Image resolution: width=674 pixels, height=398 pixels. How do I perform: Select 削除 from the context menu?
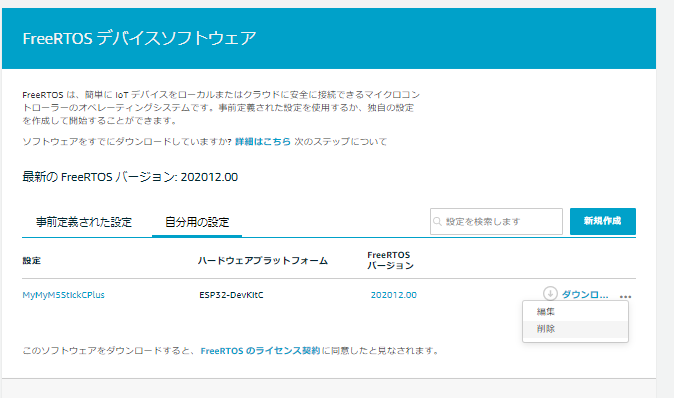click(575, 329)
